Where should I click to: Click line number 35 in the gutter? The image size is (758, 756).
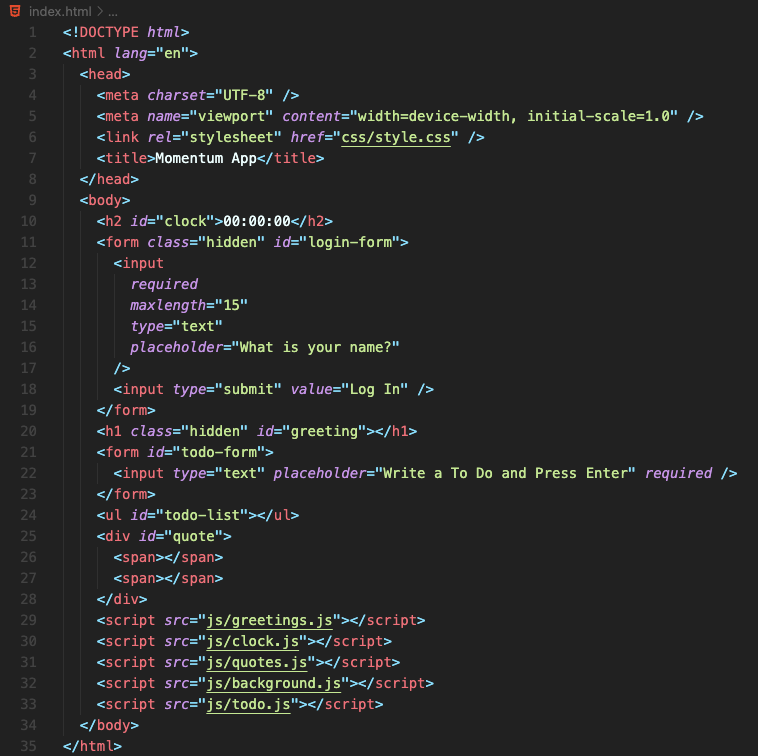(29, 746)
